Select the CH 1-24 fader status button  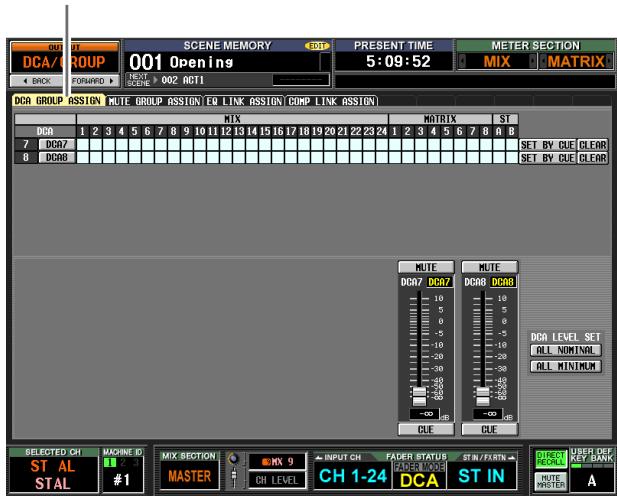point(353,476)
